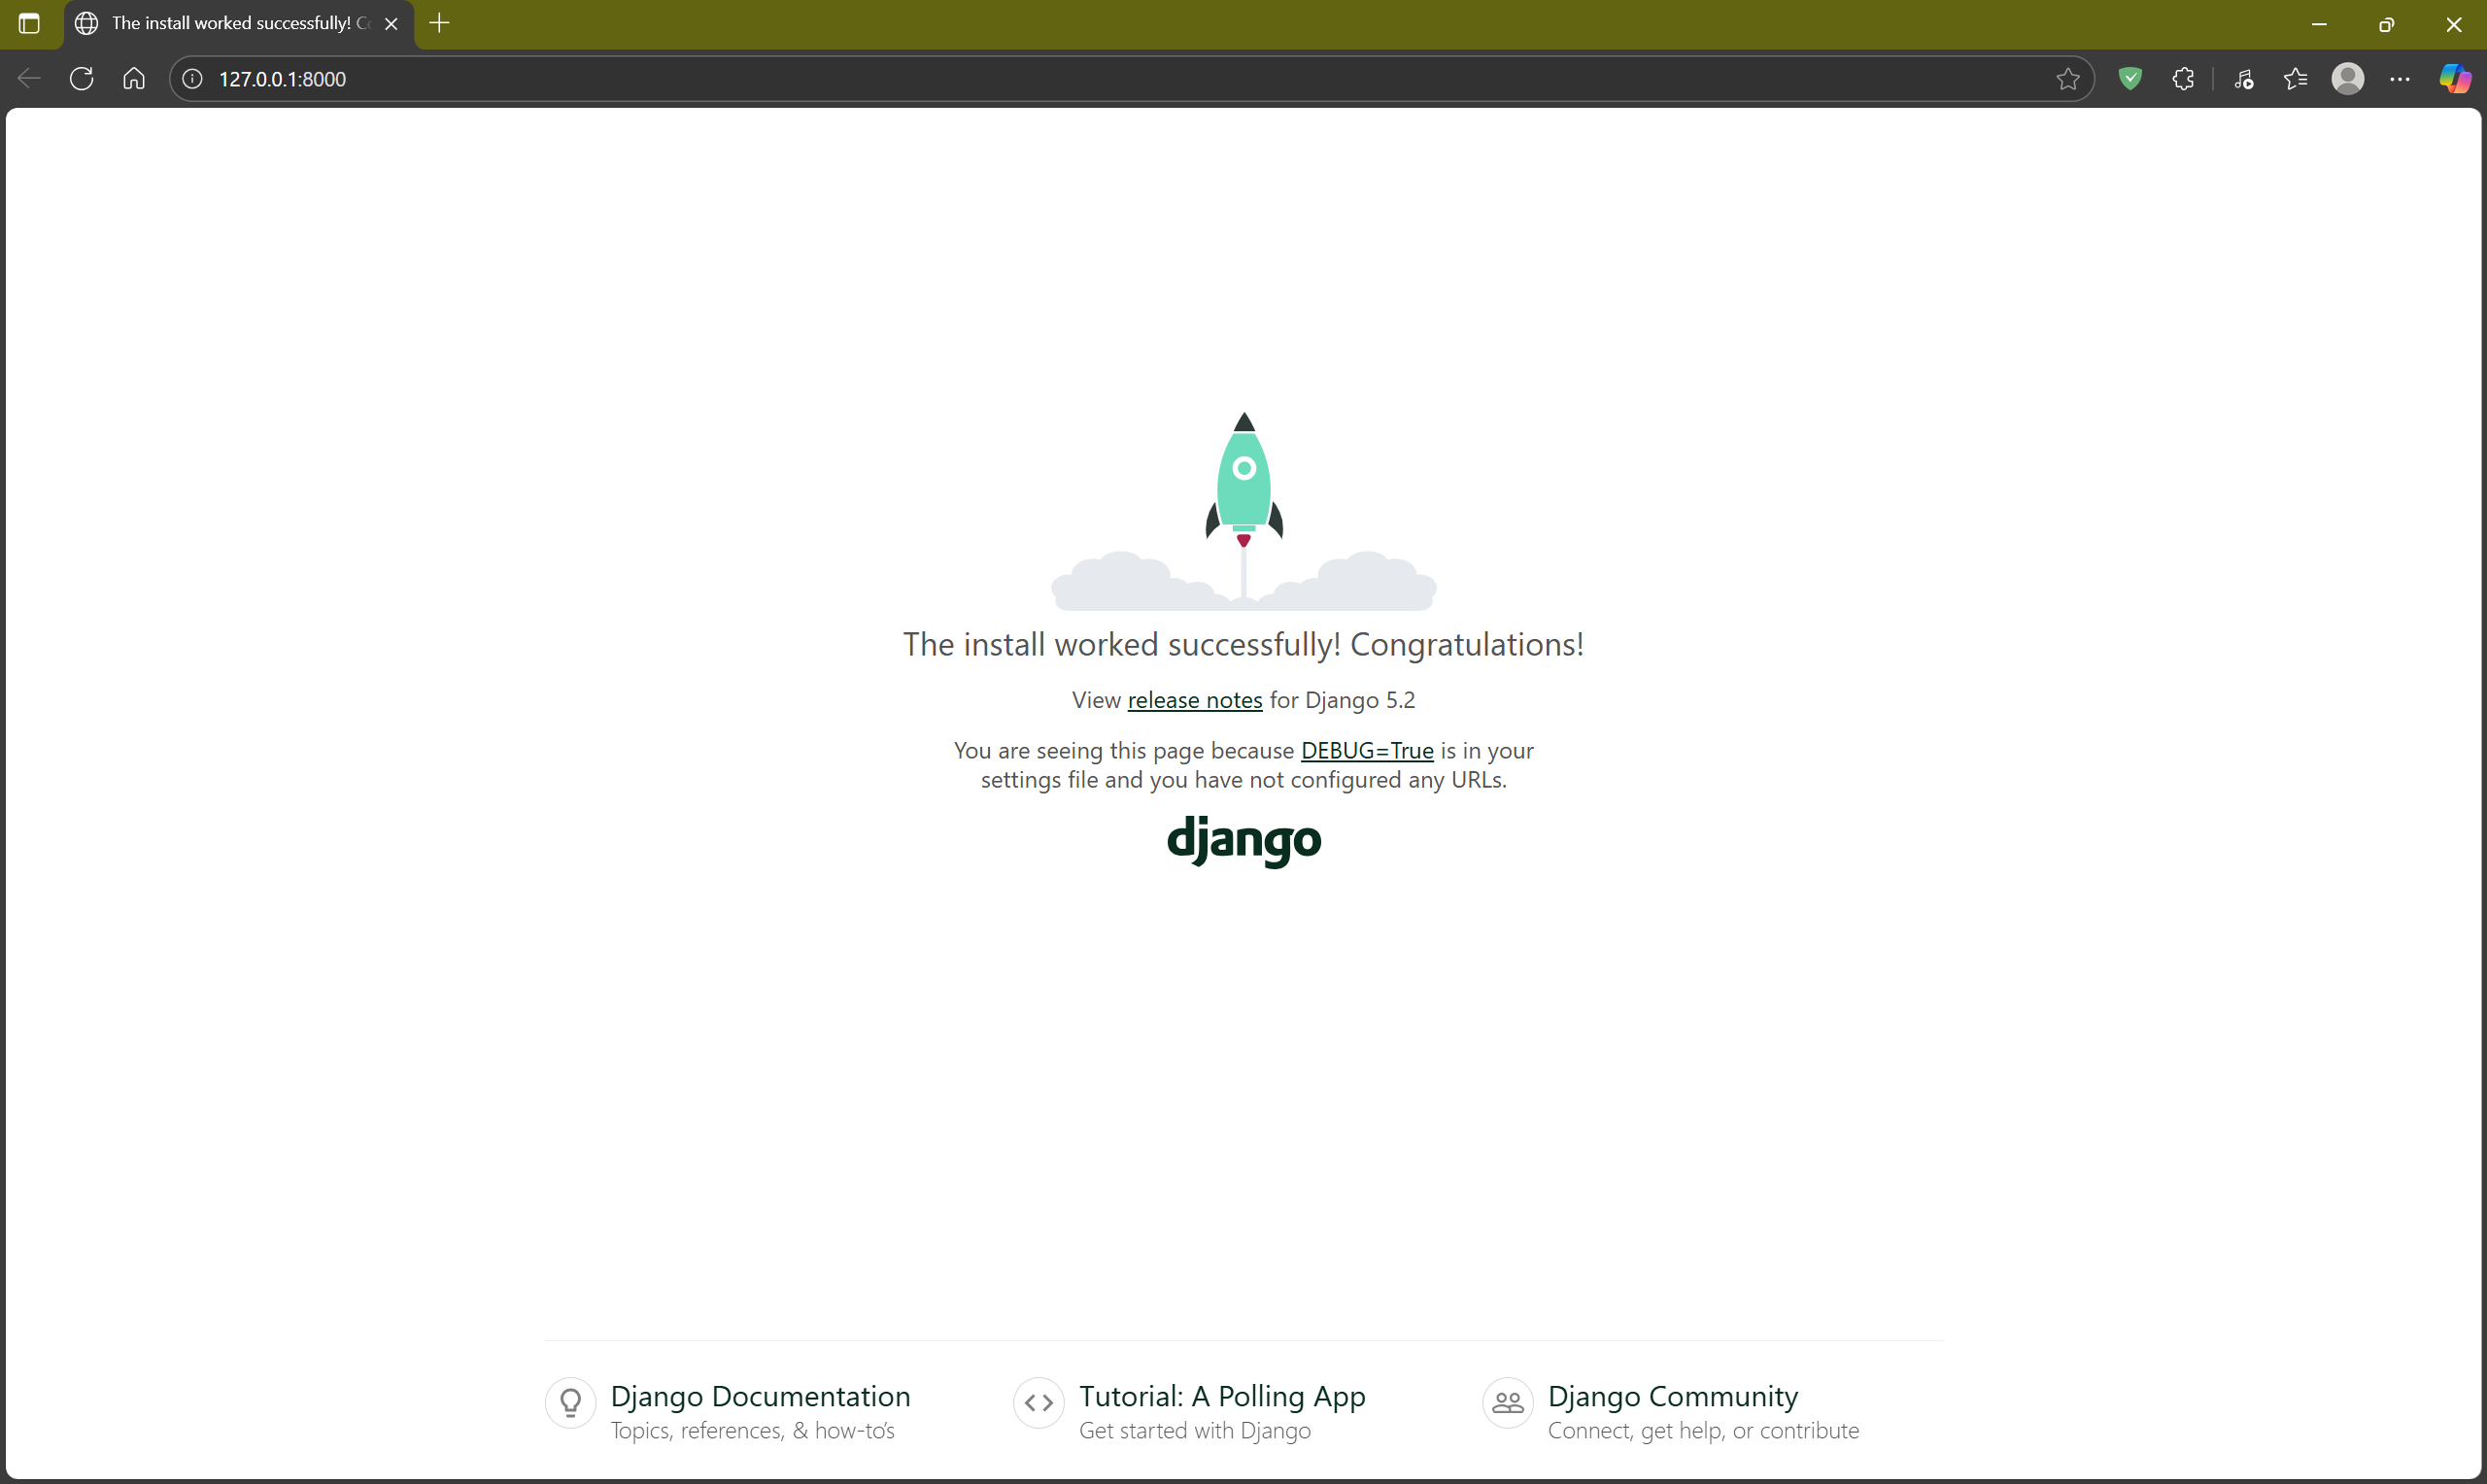Open the green shield extension icon
This screenshot has height=1484, width=2487.
coord(2130,79)
